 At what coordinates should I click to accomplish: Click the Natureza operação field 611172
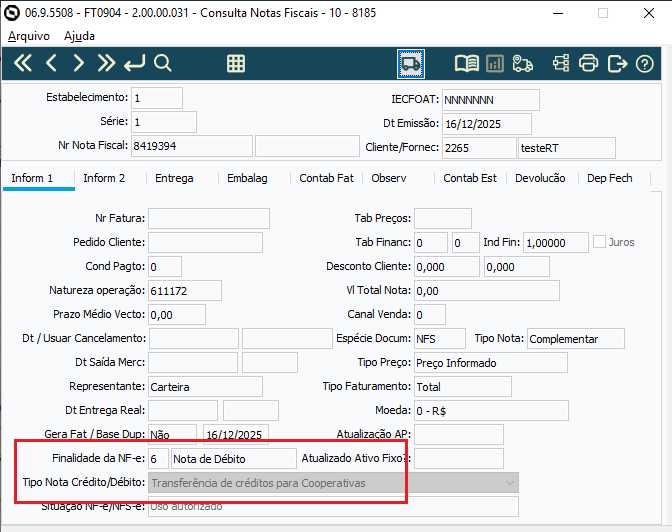tap(185, 291)
